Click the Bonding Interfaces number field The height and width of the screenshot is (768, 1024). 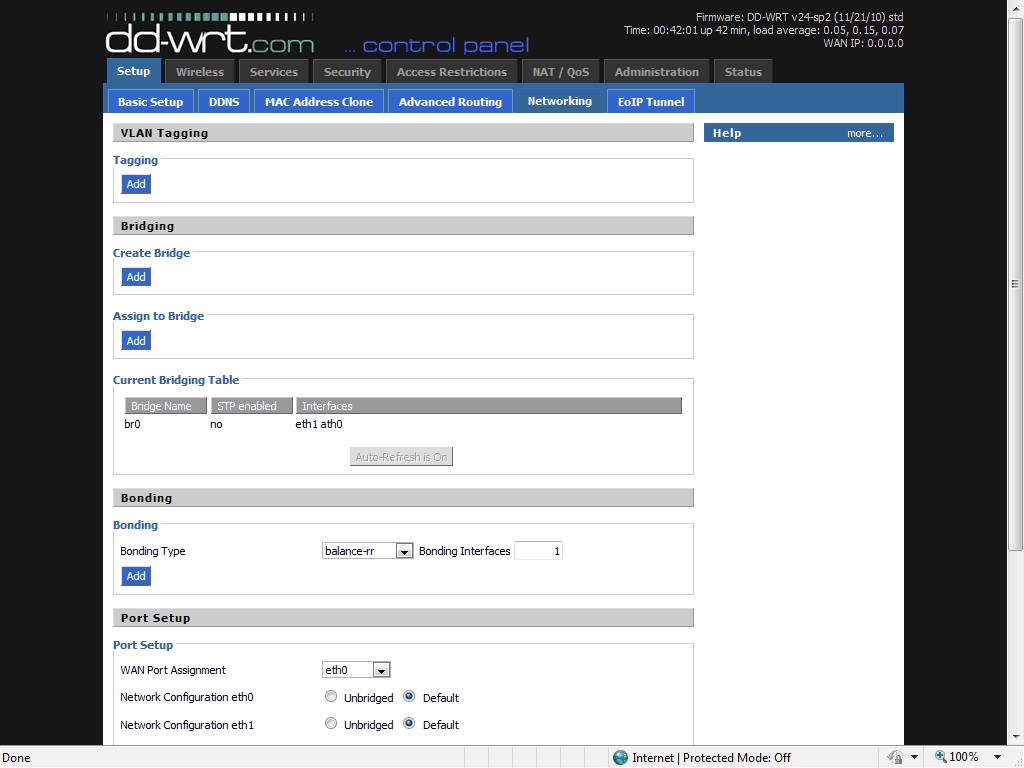[538, 551]
